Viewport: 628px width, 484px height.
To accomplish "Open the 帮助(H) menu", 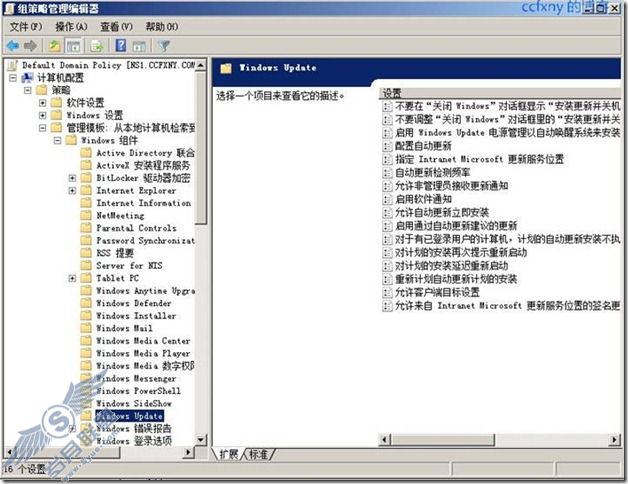I will (x=162, y=27).
